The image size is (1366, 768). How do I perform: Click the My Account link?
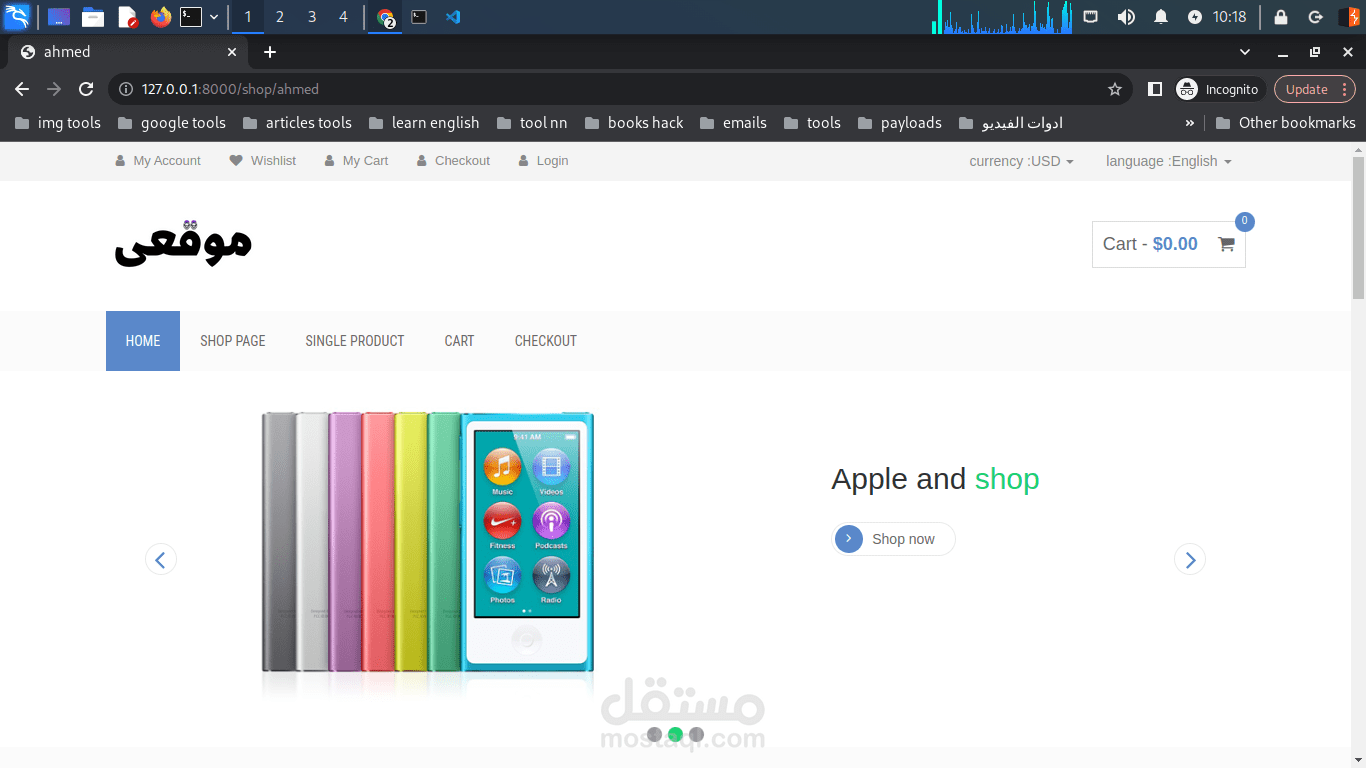click(158, 161)
